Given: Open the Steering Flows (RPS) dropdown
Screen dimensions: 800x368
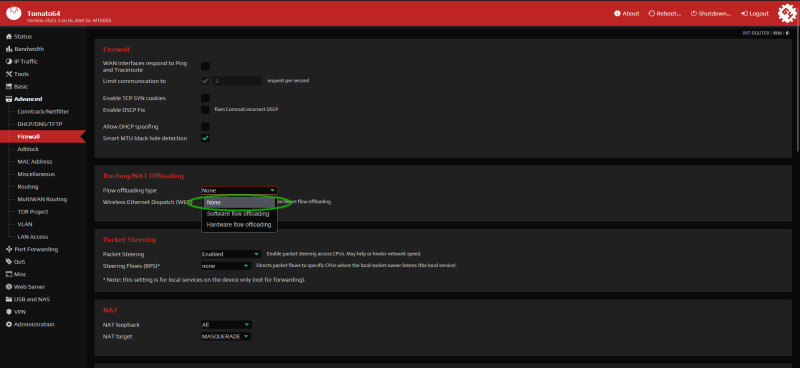Looking at the screenshot, I should click(x=226, y=266).
